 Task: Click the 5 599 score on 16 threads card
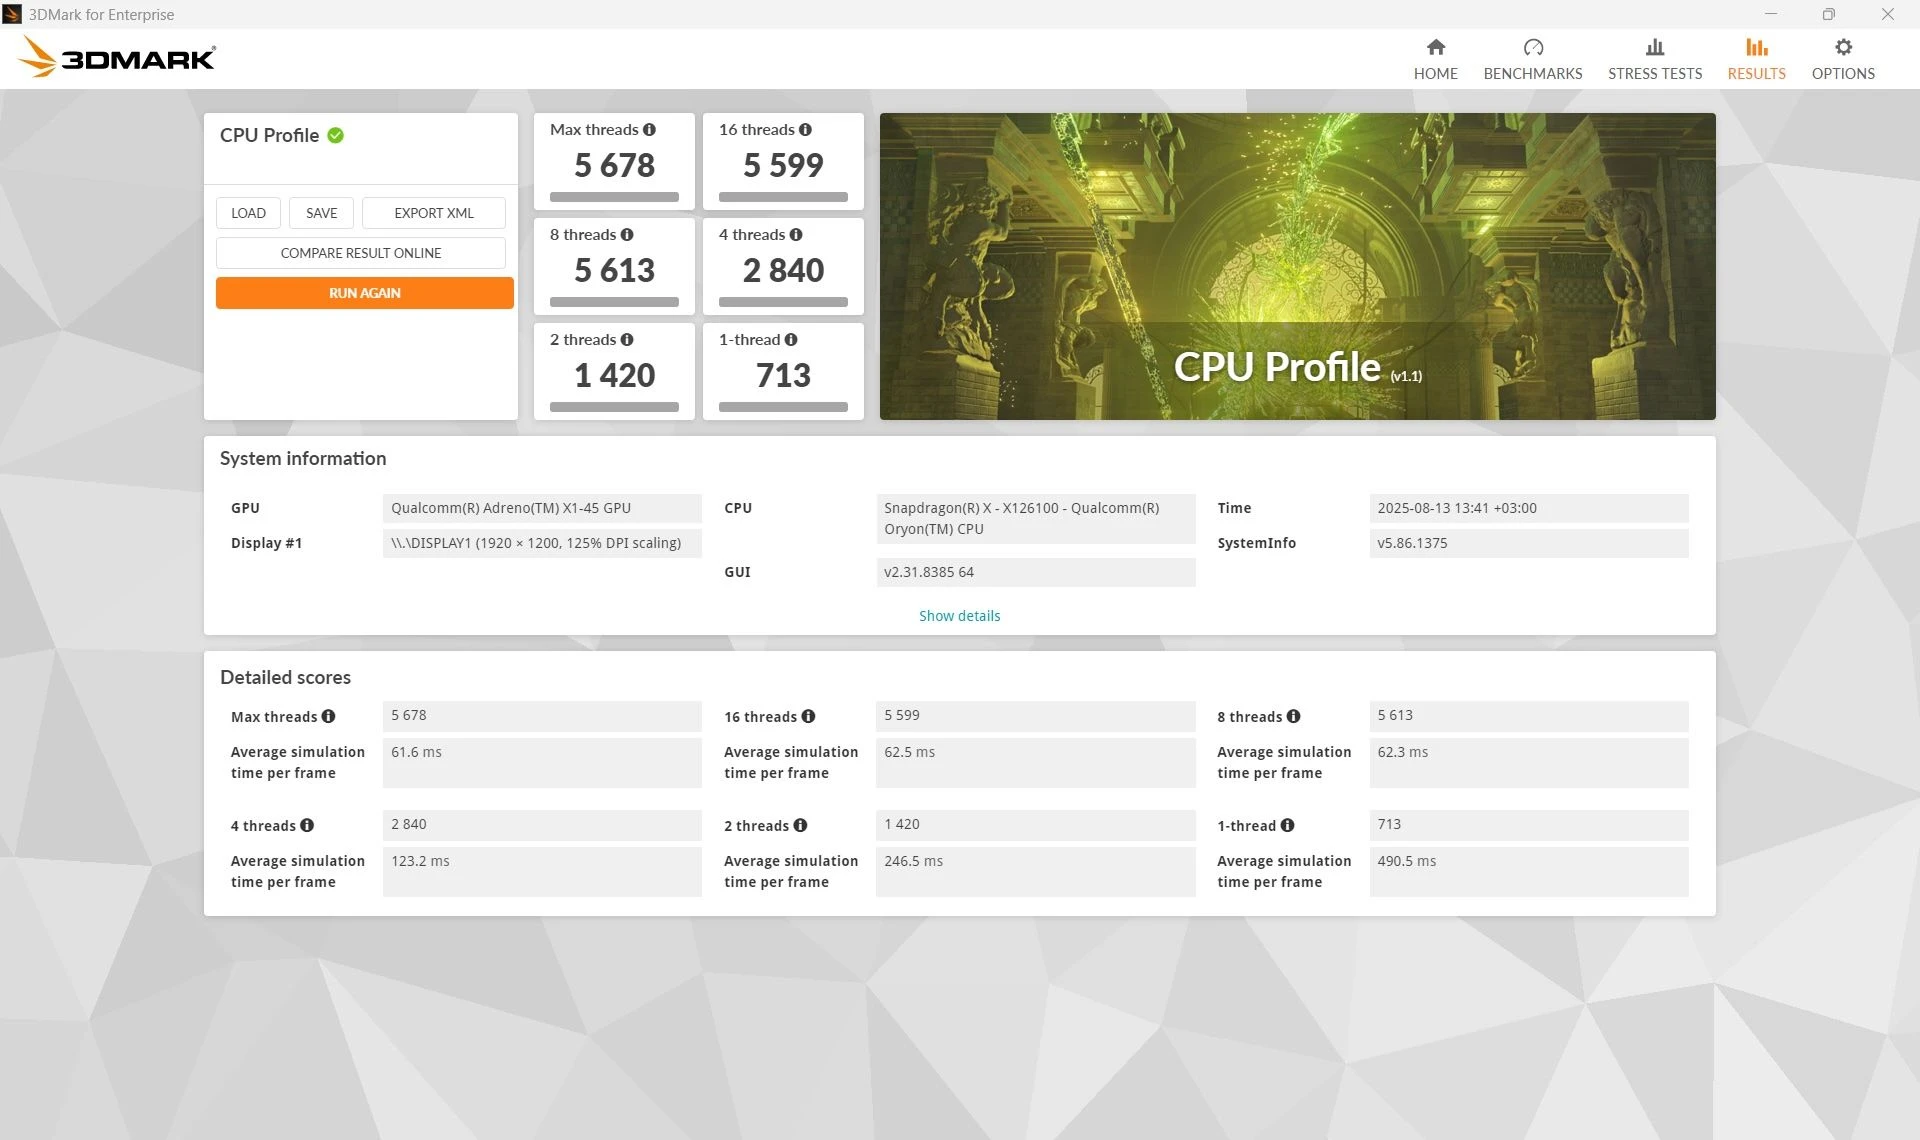(783, 165)
